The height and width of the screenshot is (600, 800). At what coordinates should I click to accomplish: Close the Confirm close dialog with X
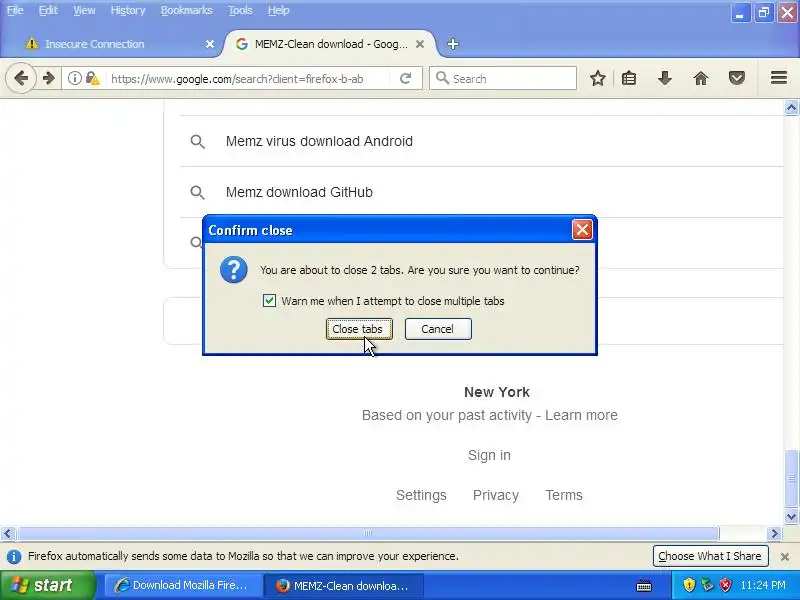(x=582, y=230)
